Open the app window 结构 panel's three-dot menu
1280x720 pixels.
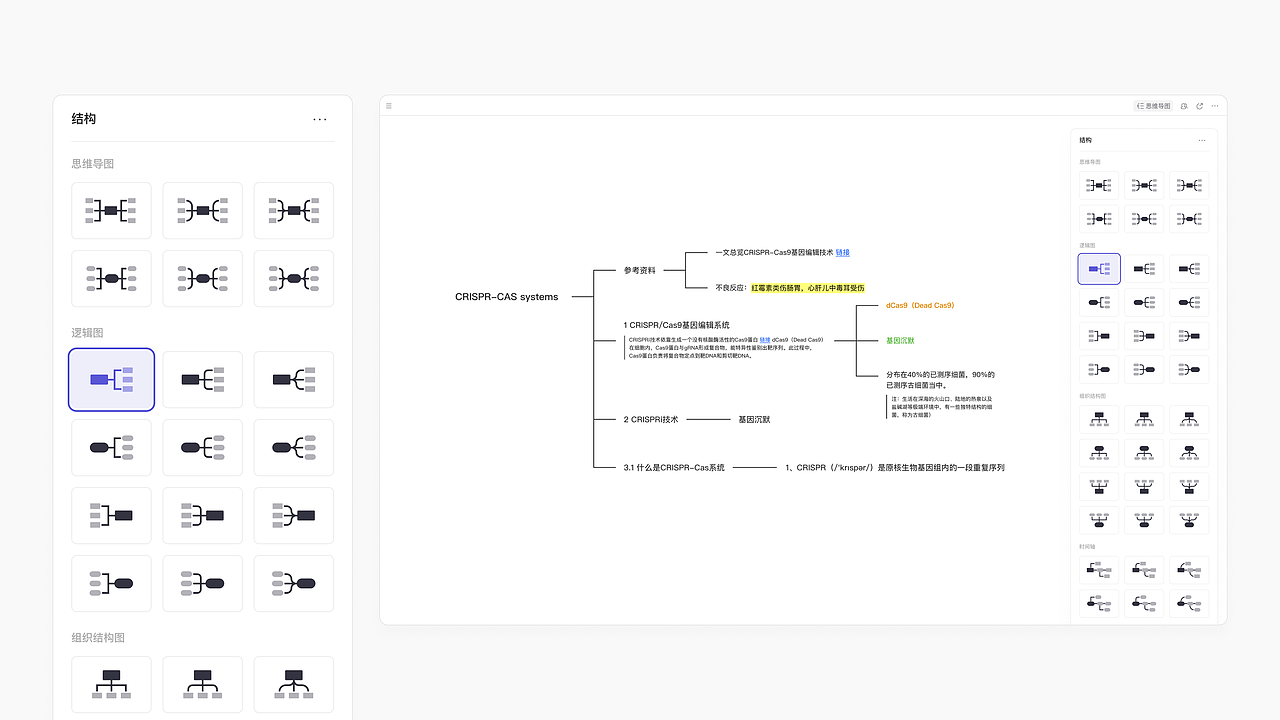click(1202, 140)
